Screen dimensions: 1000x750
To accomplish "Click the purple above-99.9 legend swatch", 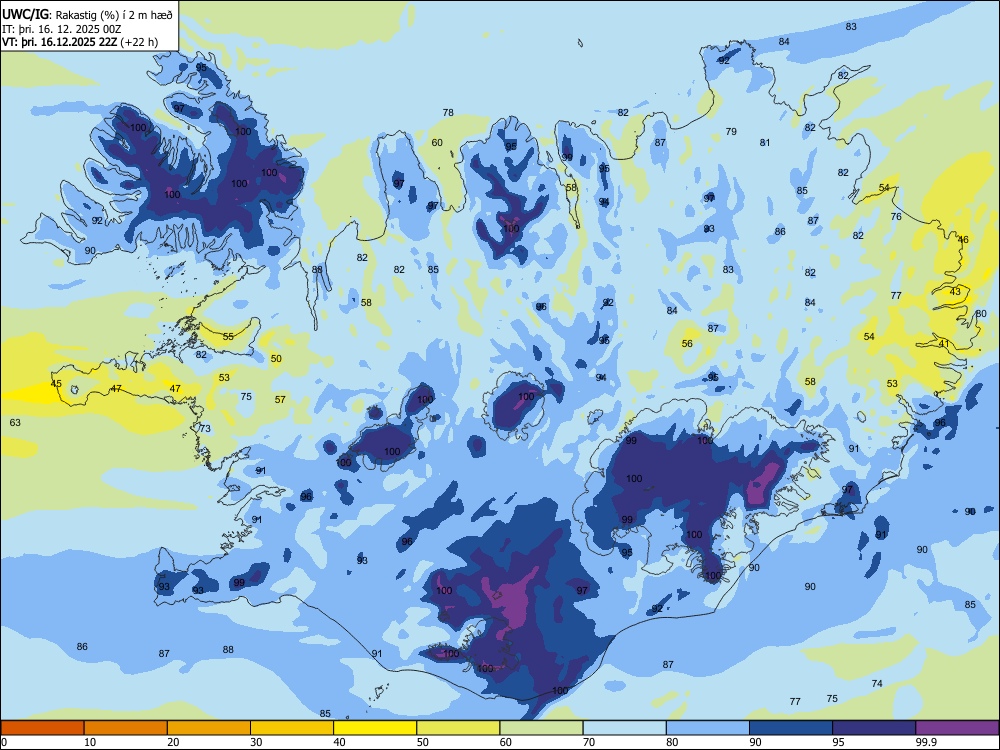I will pyautogui.click(x=957, y=728).
